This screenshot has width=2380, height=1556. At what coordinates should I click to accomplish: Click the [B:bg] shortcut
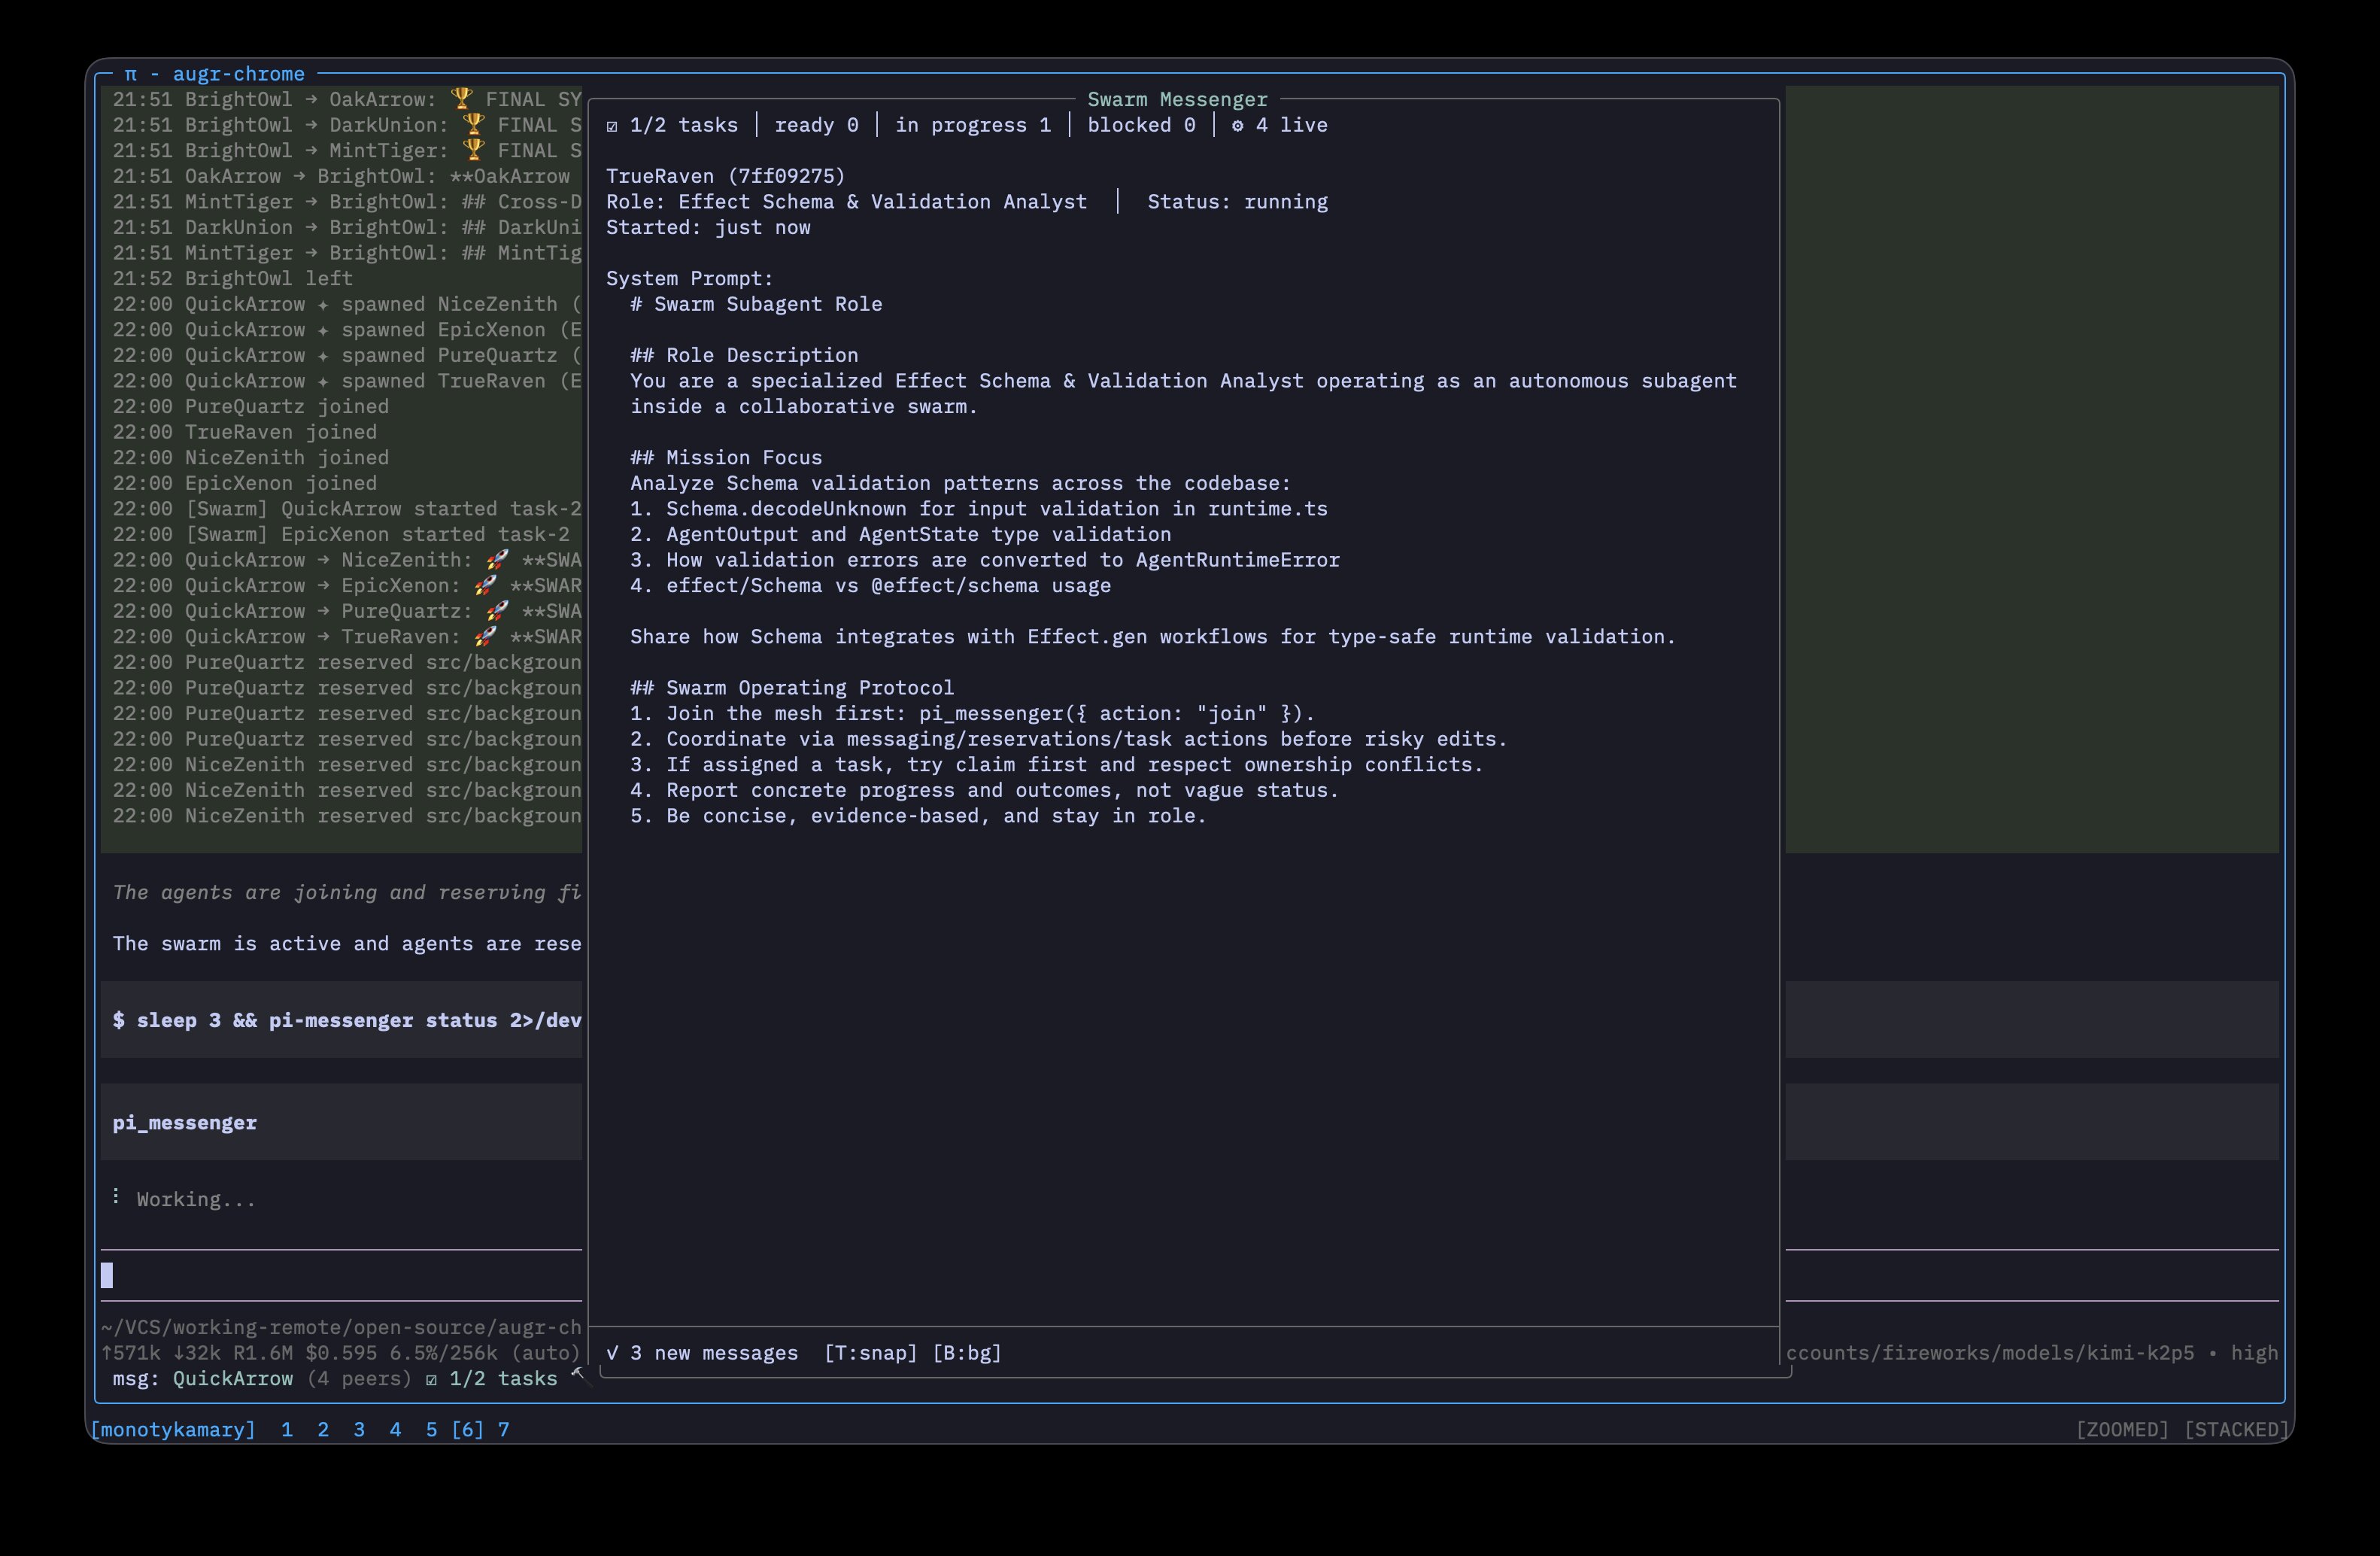click(x=967, y=1353)
